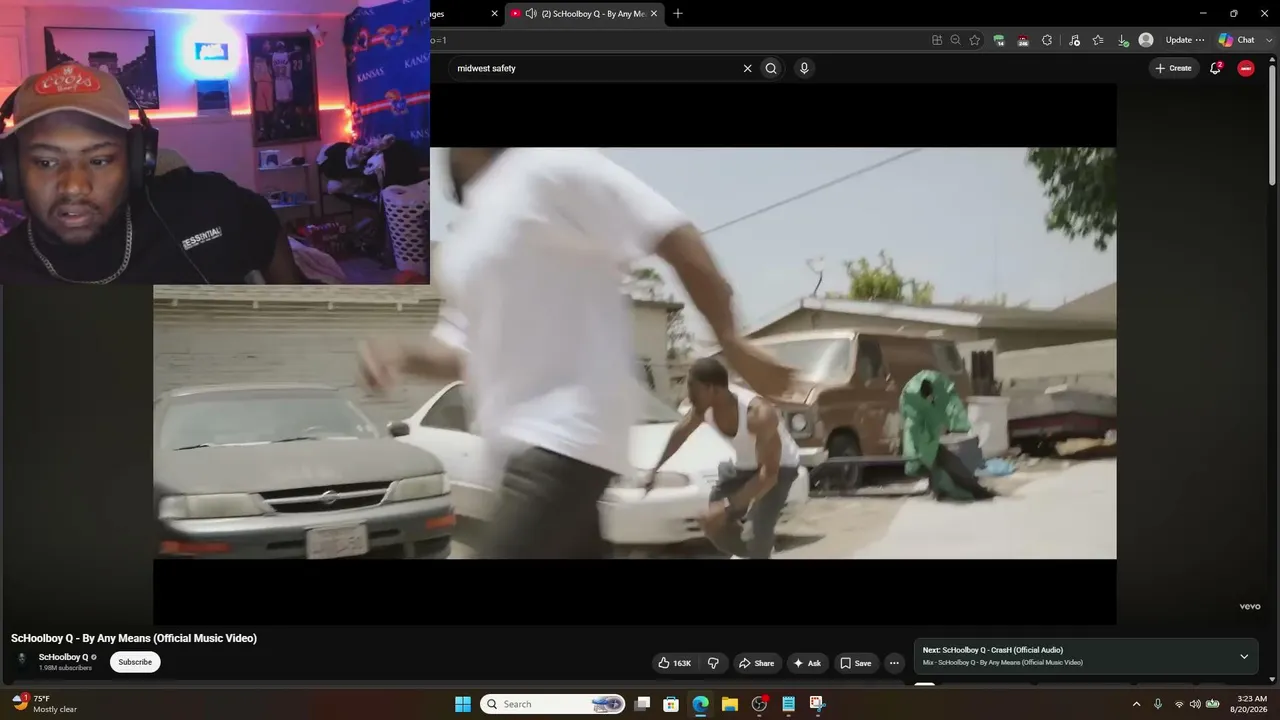
Task: Open YouTube notifications bell
Action: (1216, 68)
